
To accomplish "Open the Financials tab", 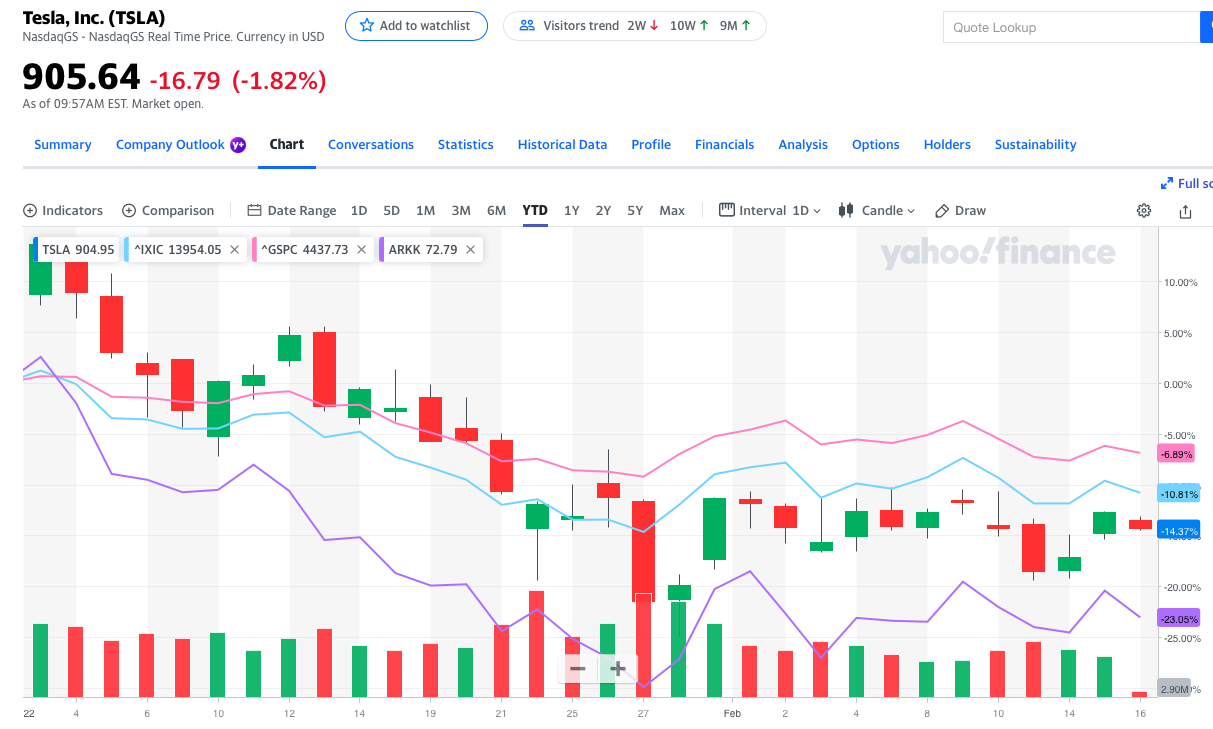I will [x=725, y=145].
